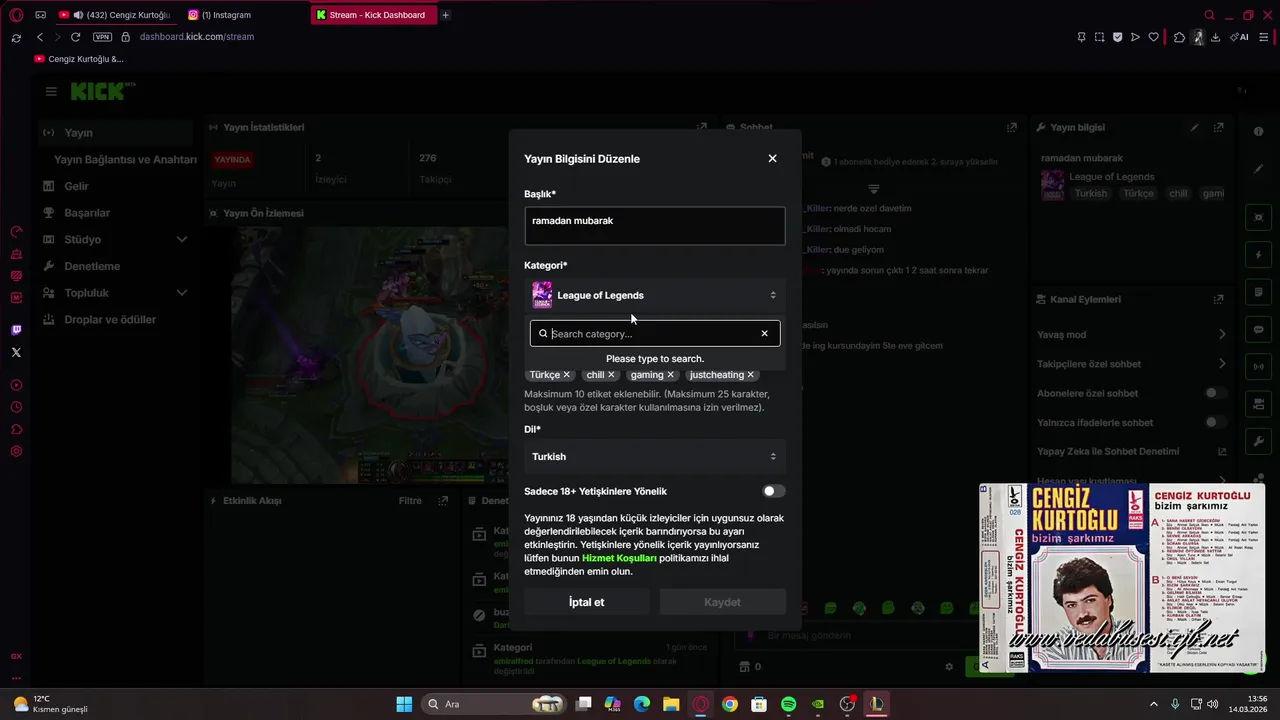Image resolution: width=1280 pixels, height=720 pixels.
Task: Pop out the Yayın bilgisi panel
Action: pos(1218,128)
